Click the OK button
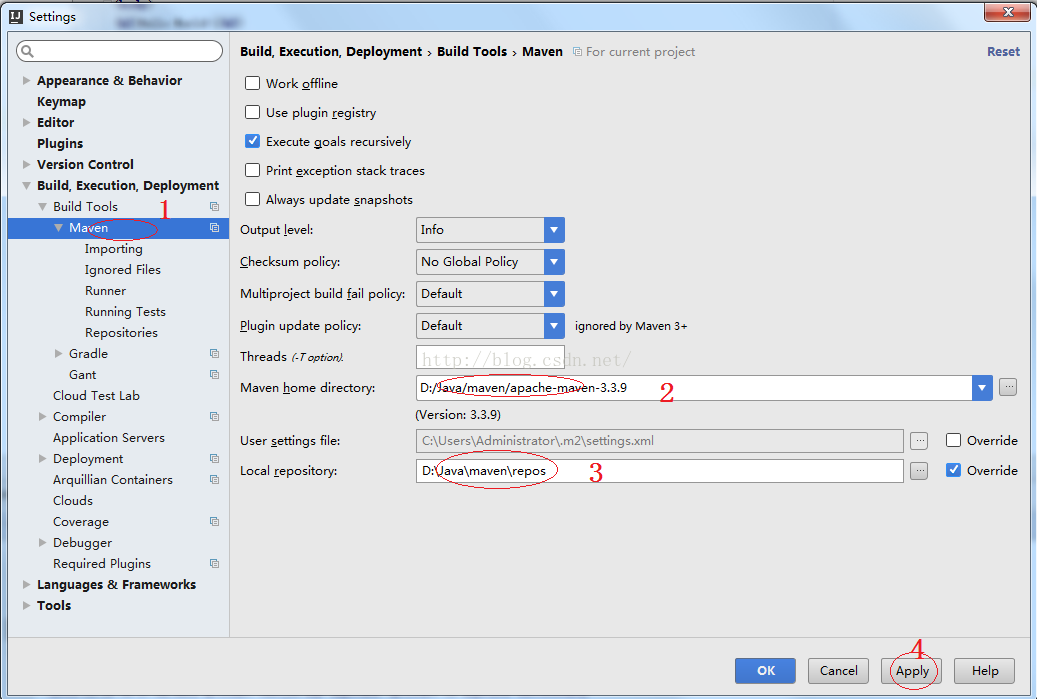This screenshot has width=1037, height=699. coord(765,671)
